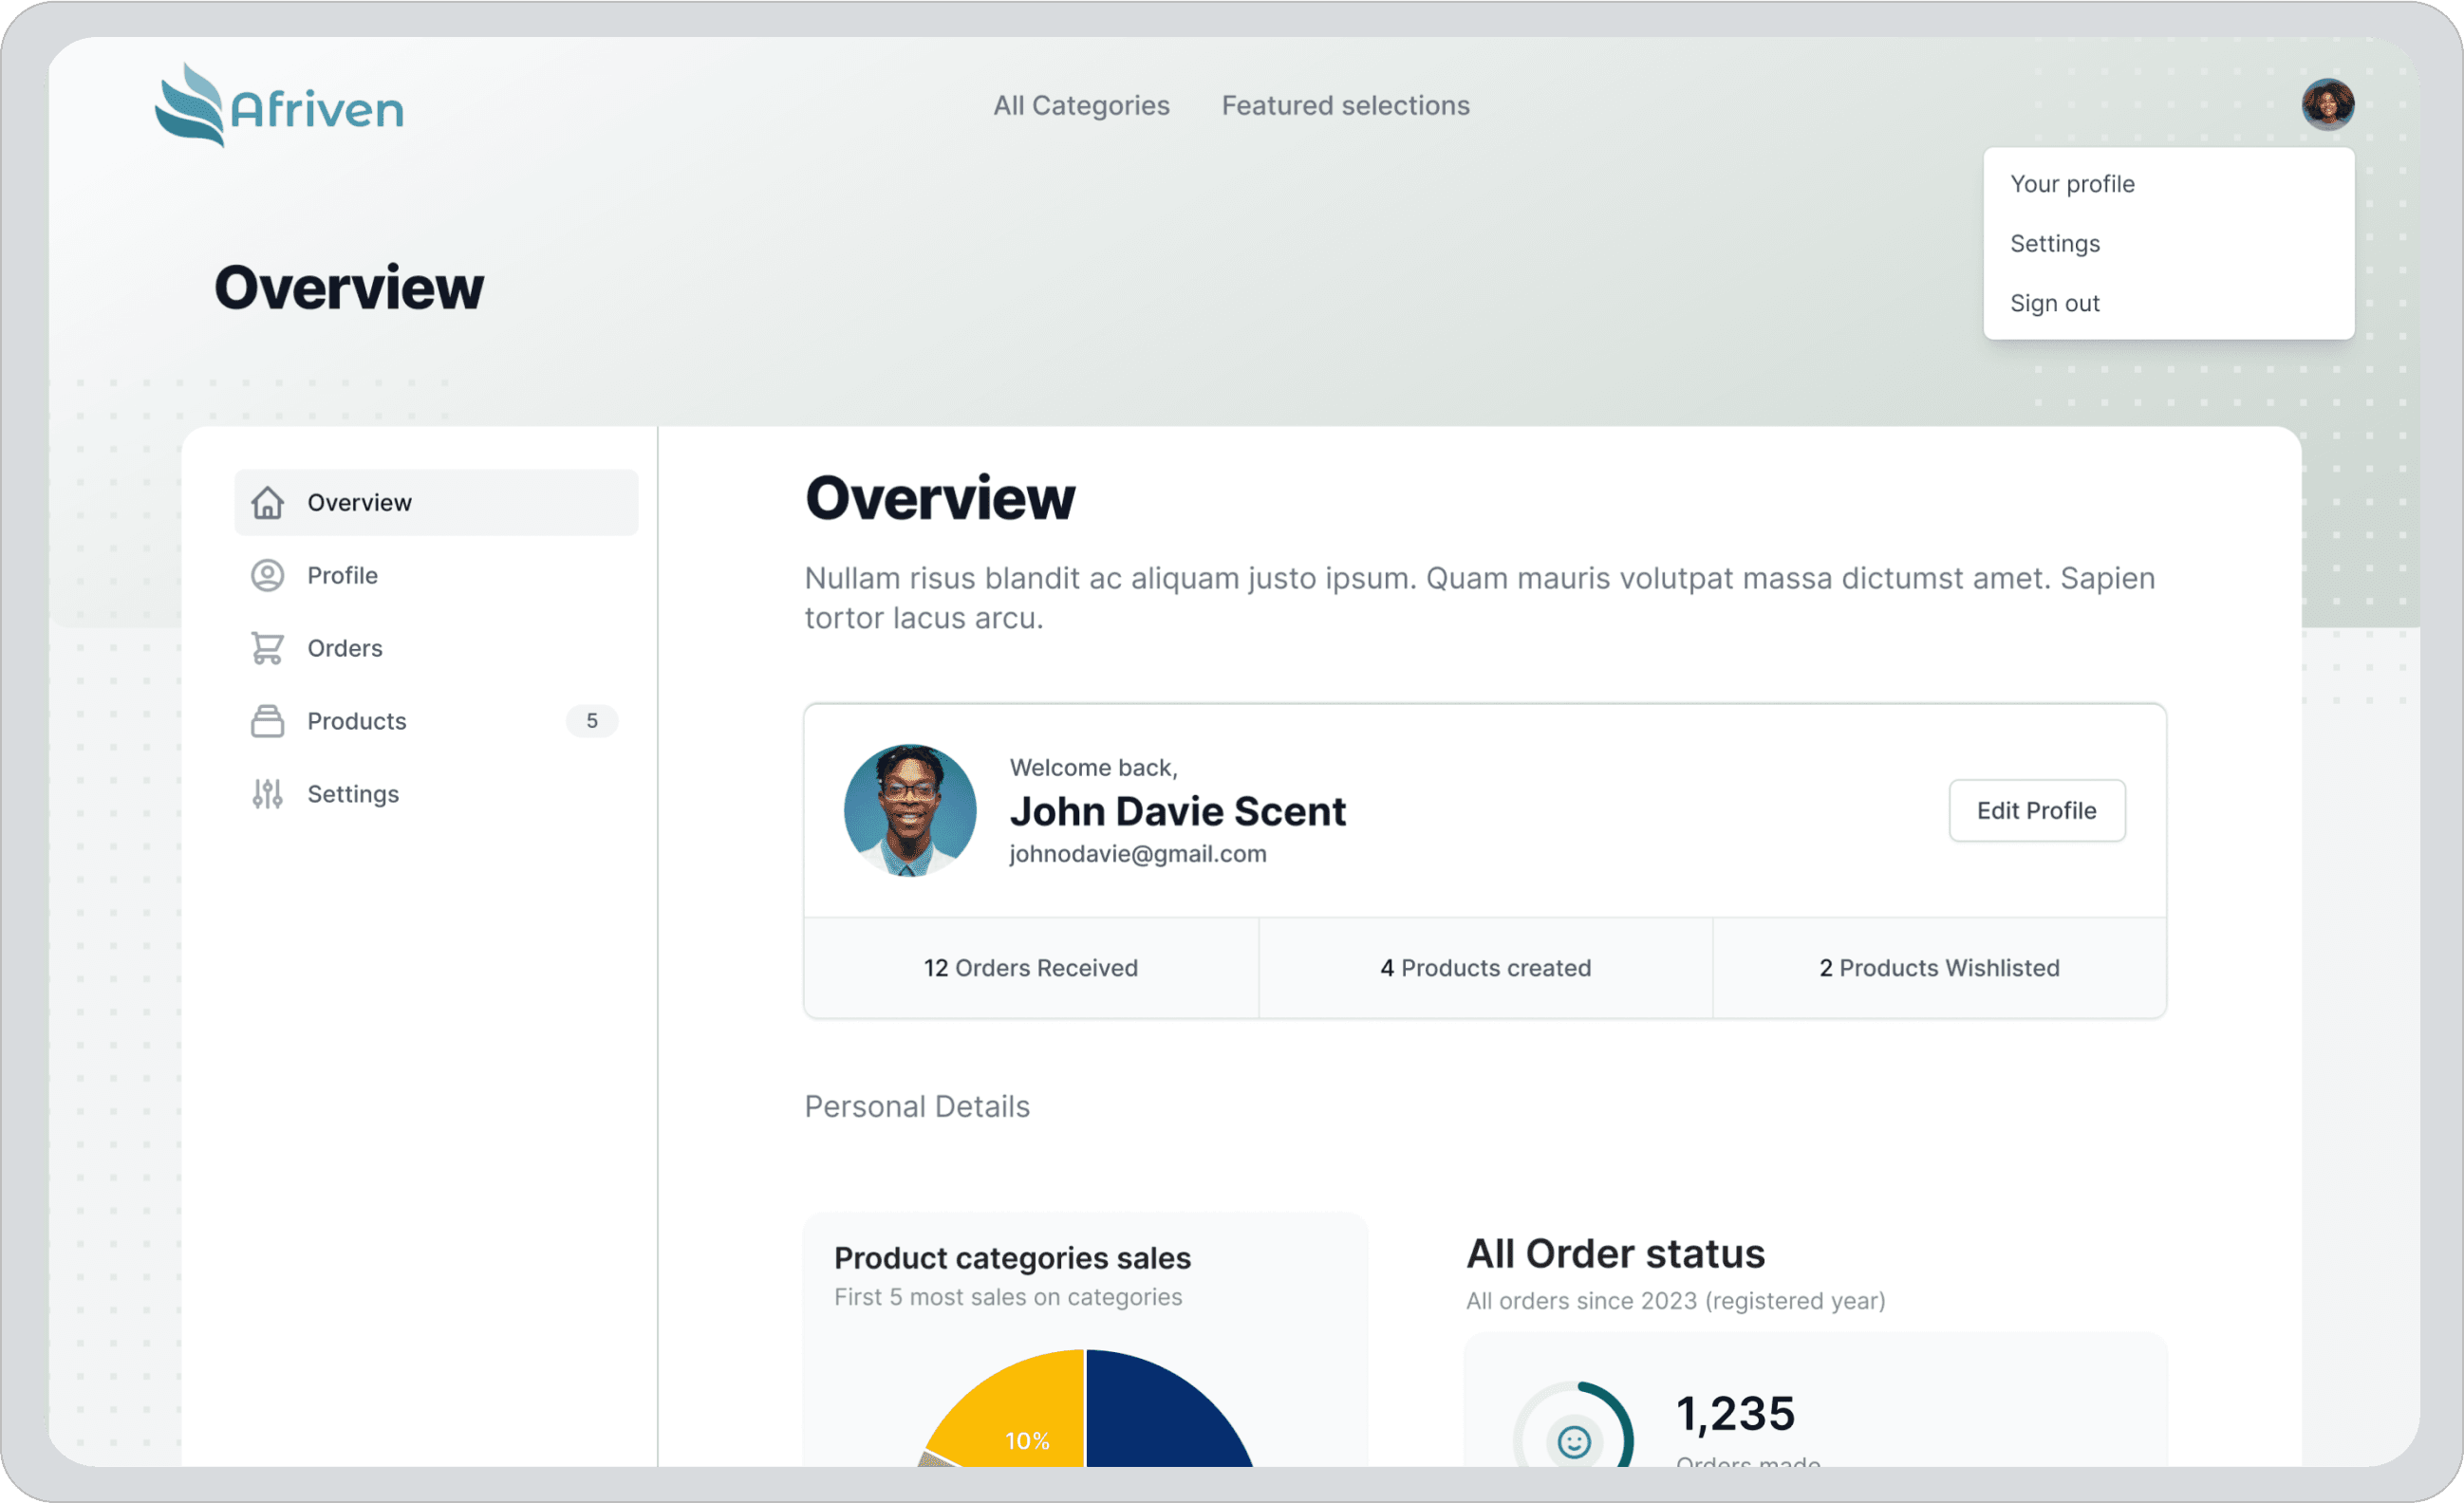Switch to All Categories navigation
Image resolution: width=2464 pixels, height=1503 pixels.
pos(1081,105)
